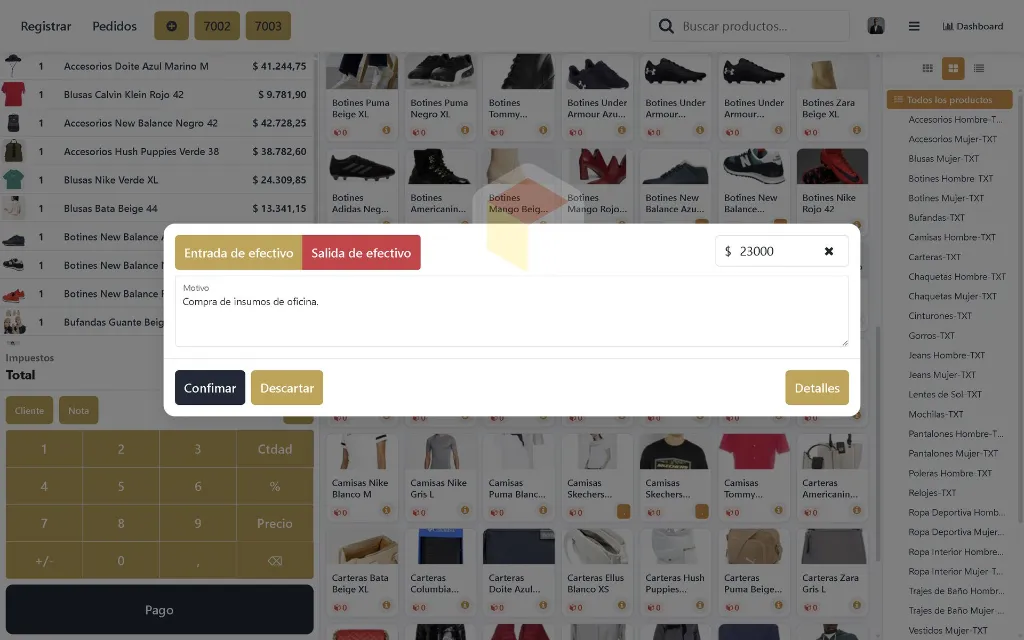Select the % discount numpad mode

(275, 487)
